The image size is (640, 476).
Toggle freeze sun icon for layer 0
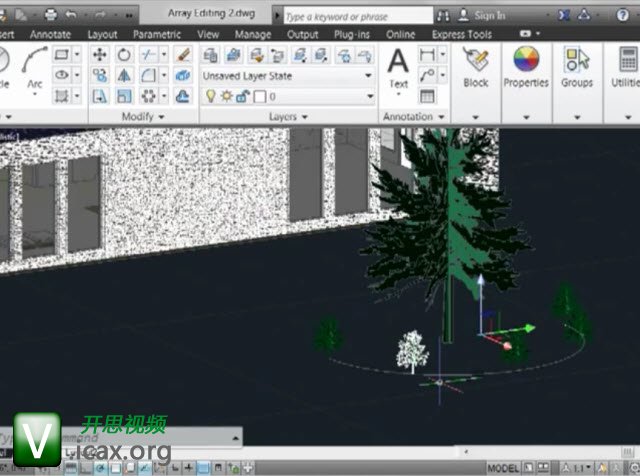click(226, 96)
